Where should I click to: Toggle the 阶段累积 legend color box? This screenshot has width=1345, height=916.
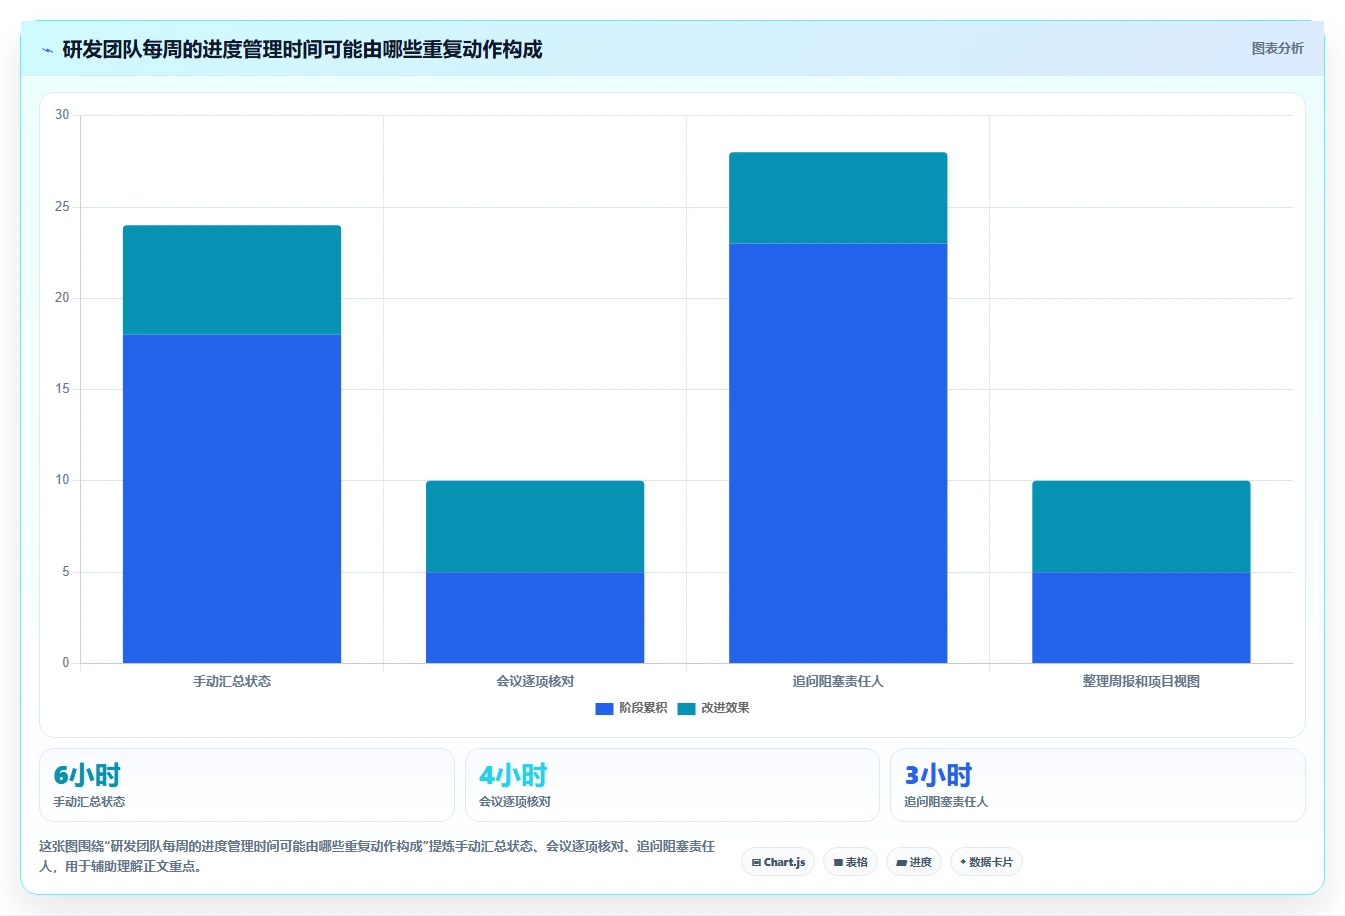pyautogui.click(x=604, y=708)
